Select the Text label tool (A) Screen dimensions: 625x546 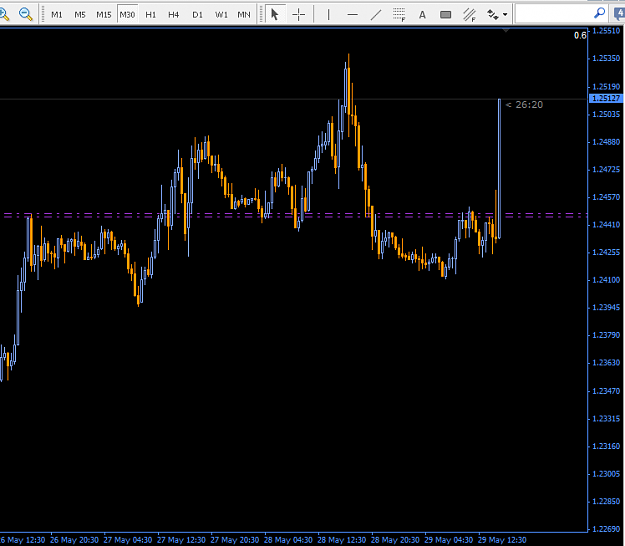point(422,15)
